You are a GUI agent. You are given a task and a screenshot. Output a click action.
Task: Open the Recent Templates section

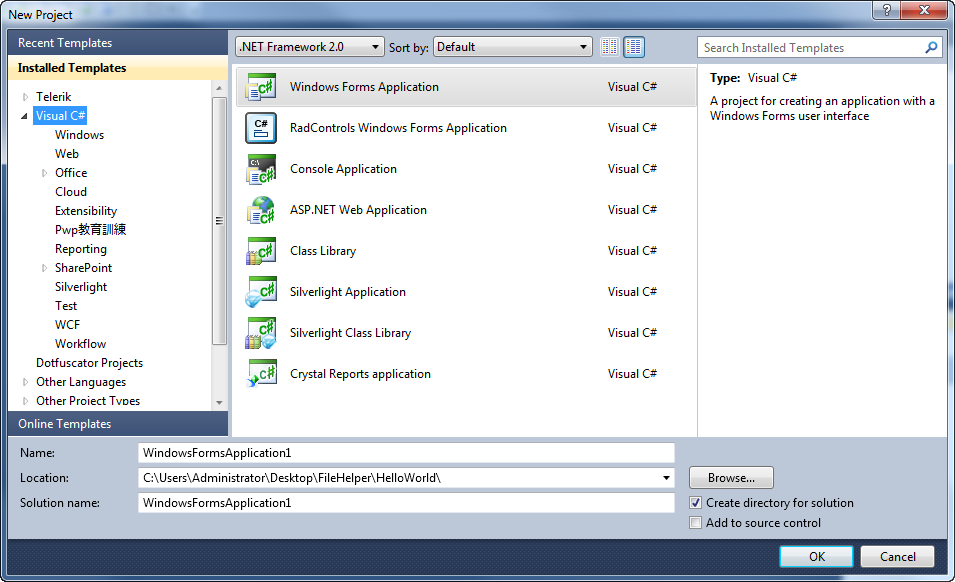tap(118, 43)
